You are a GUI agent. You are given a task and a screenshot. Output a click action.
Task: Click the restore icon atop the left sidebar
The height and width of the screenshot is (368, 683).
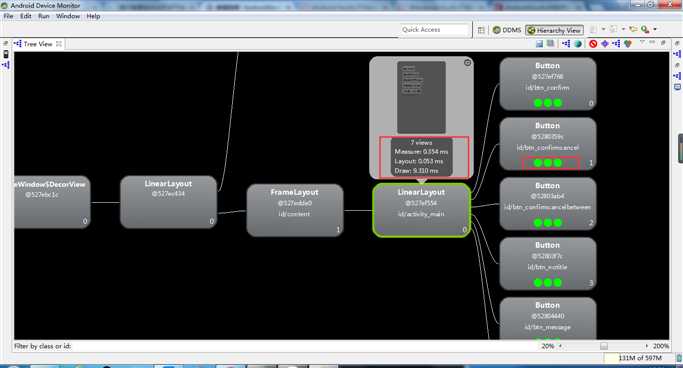pyautogui.click(x=5, y=44)
